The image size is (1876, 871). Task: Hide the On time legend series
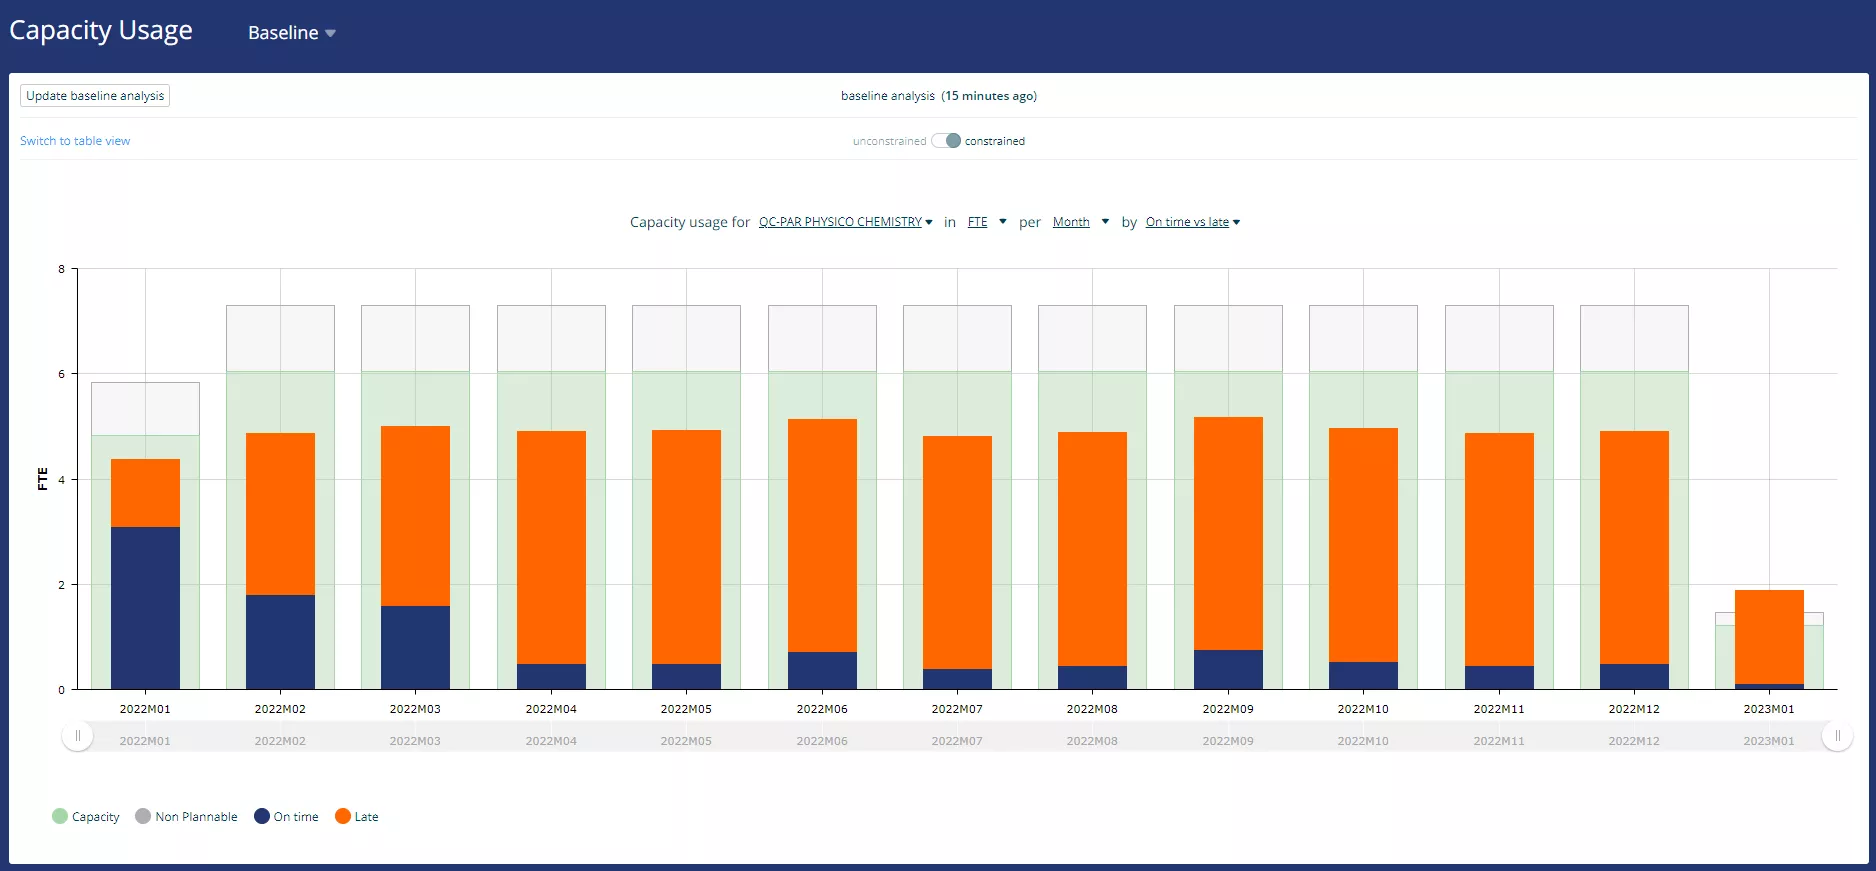tap(287, 816)
